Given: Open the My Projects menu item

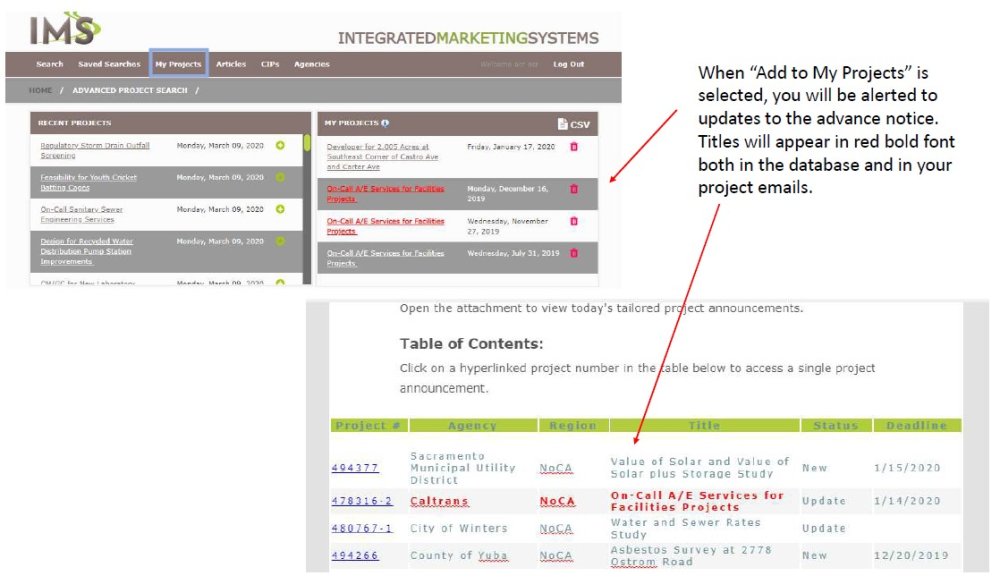Looking at the screenshot, I should 178,63.
